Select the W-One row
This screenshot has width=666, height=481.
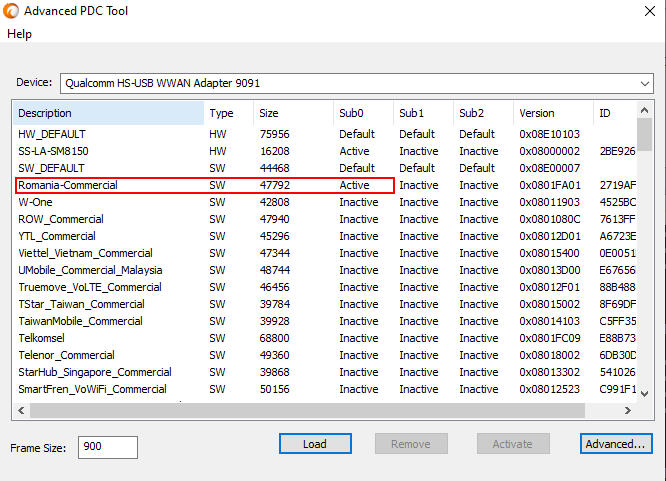click(325, 202)
